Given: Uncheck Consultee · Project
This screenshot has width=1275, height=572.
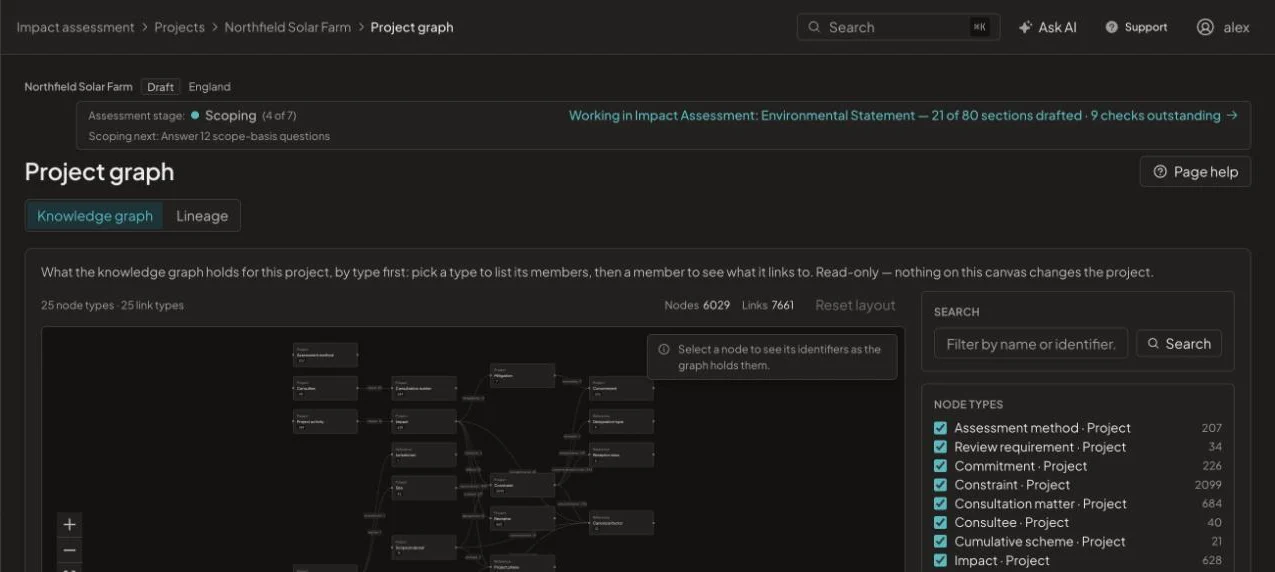Looking at the screenshot, I should tap(940, 523).
